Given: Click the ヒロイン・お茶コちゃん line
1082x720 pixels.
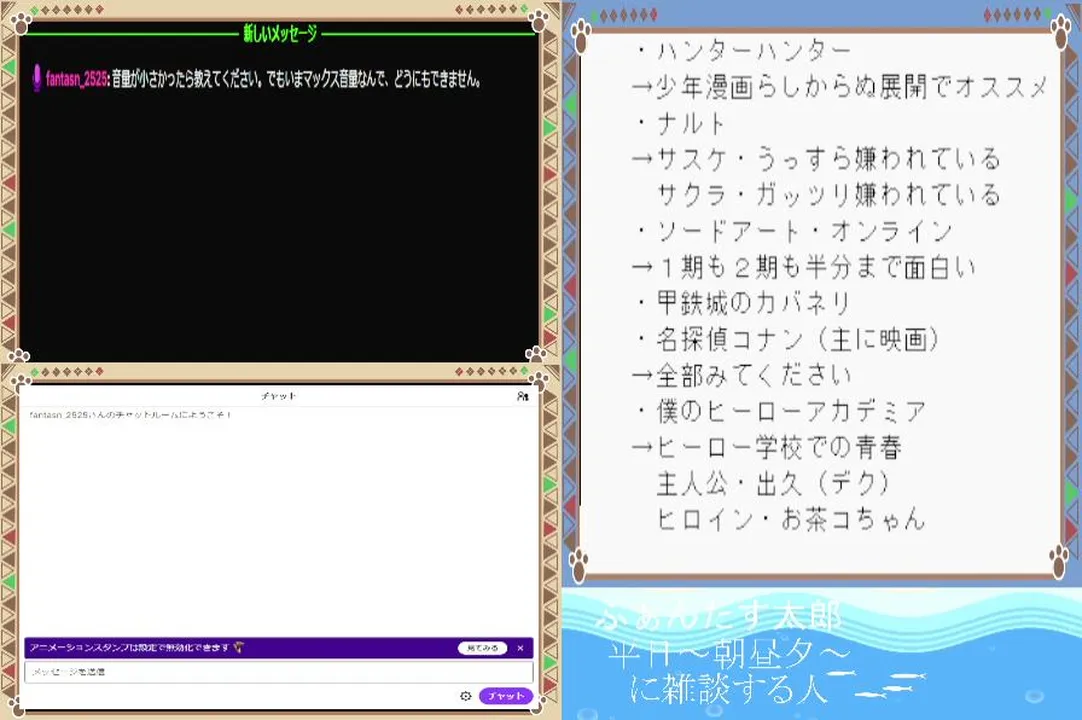Looking at the screenshot, I should (x=791, y=519).
